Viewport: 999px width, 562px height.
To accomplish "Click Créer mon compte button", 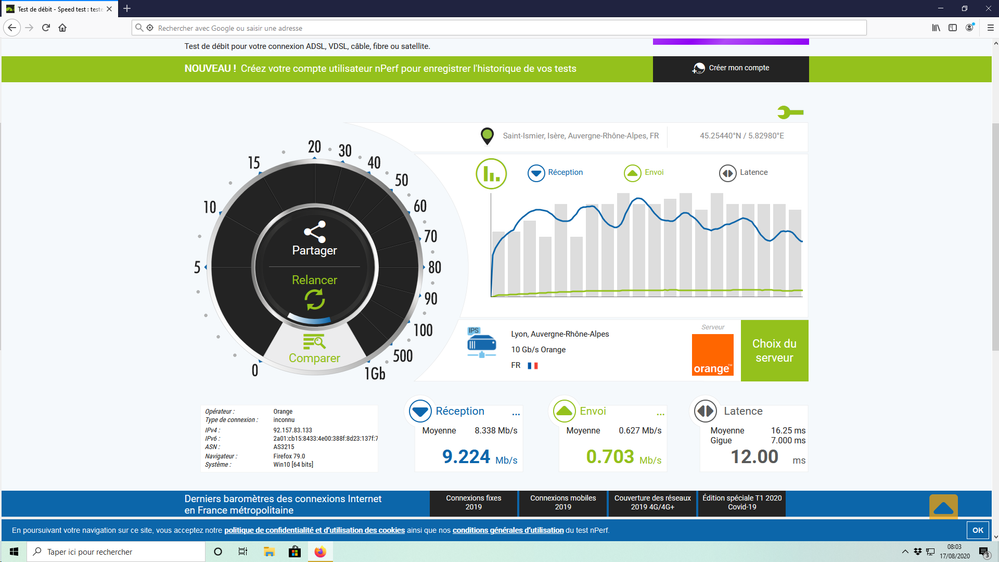I will (731, 68).
